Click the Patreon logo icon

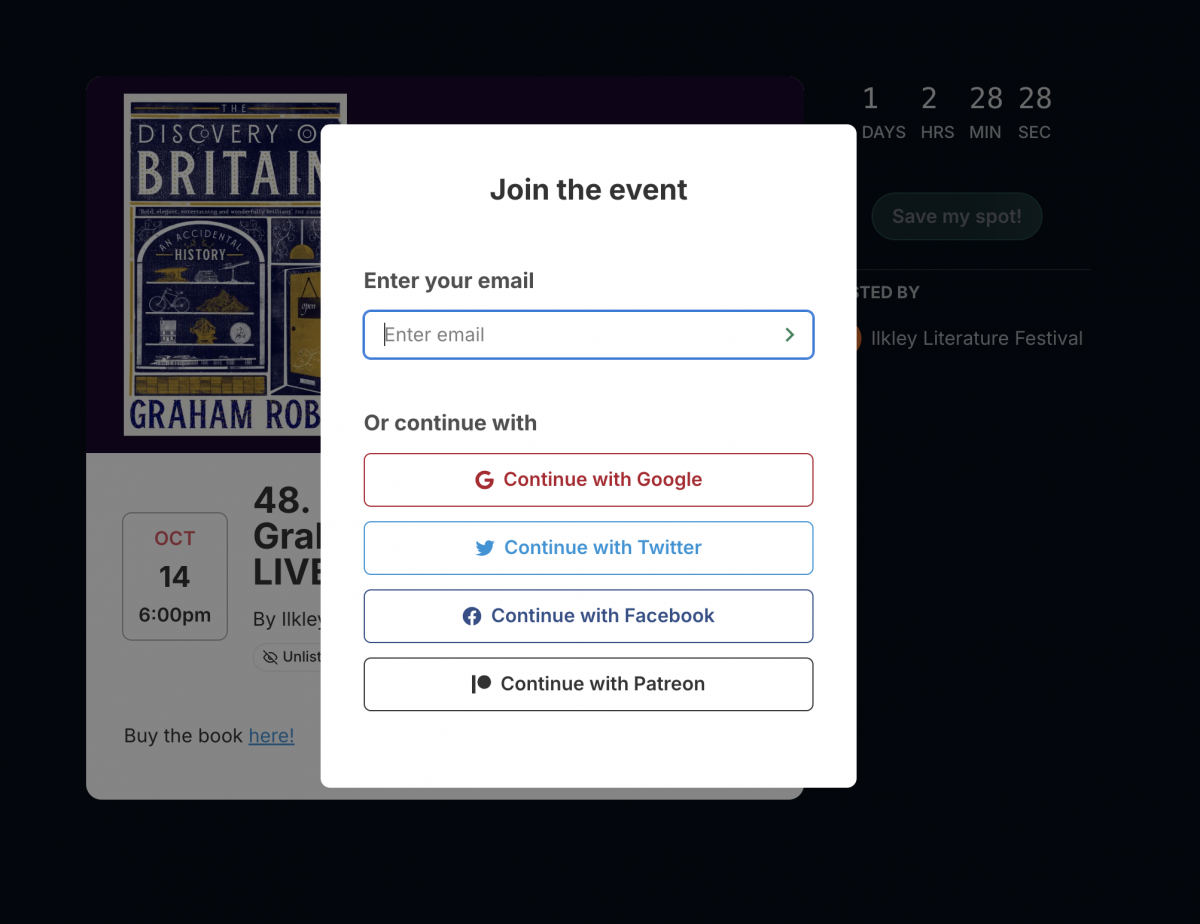point(481,684)
